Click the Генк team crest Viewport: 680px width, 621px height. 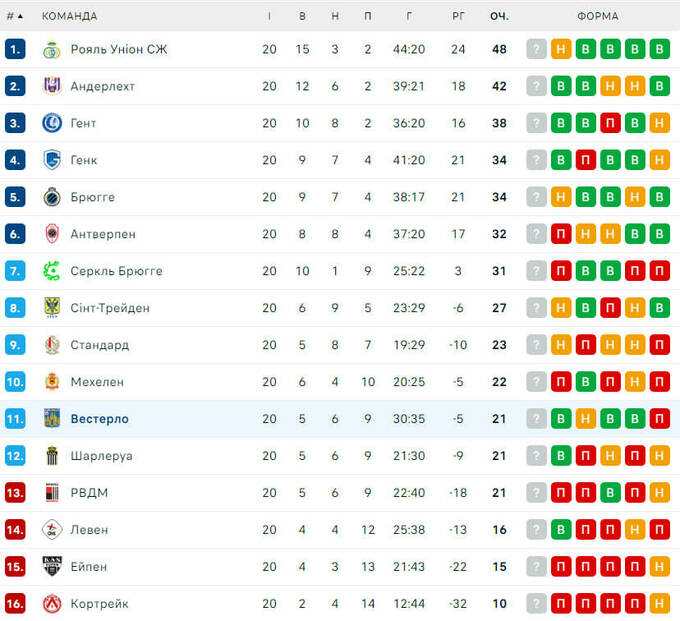point(52,160)
